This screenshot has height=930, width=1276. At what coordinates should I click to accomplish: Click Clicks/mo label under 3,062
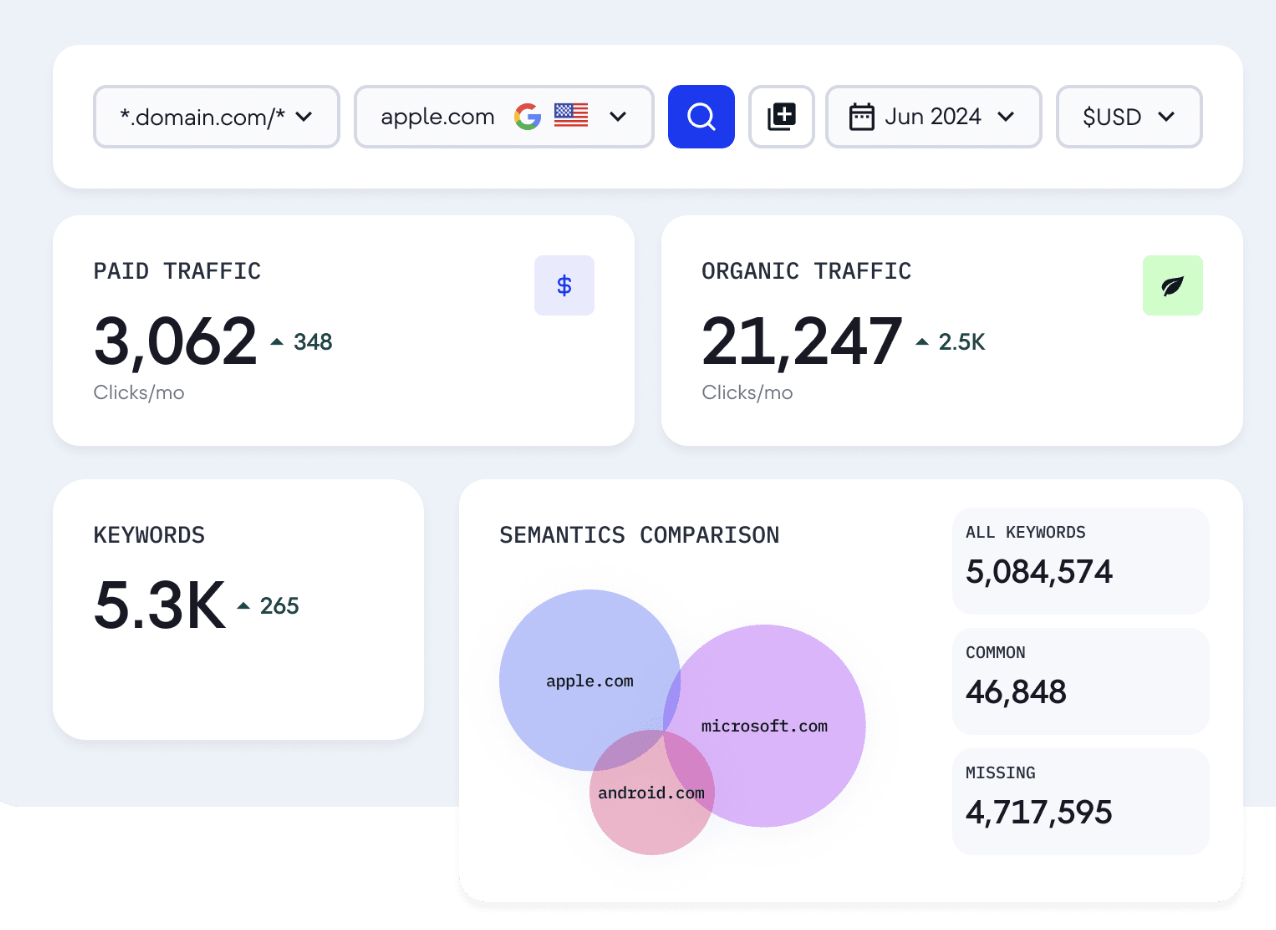[139, 392]
